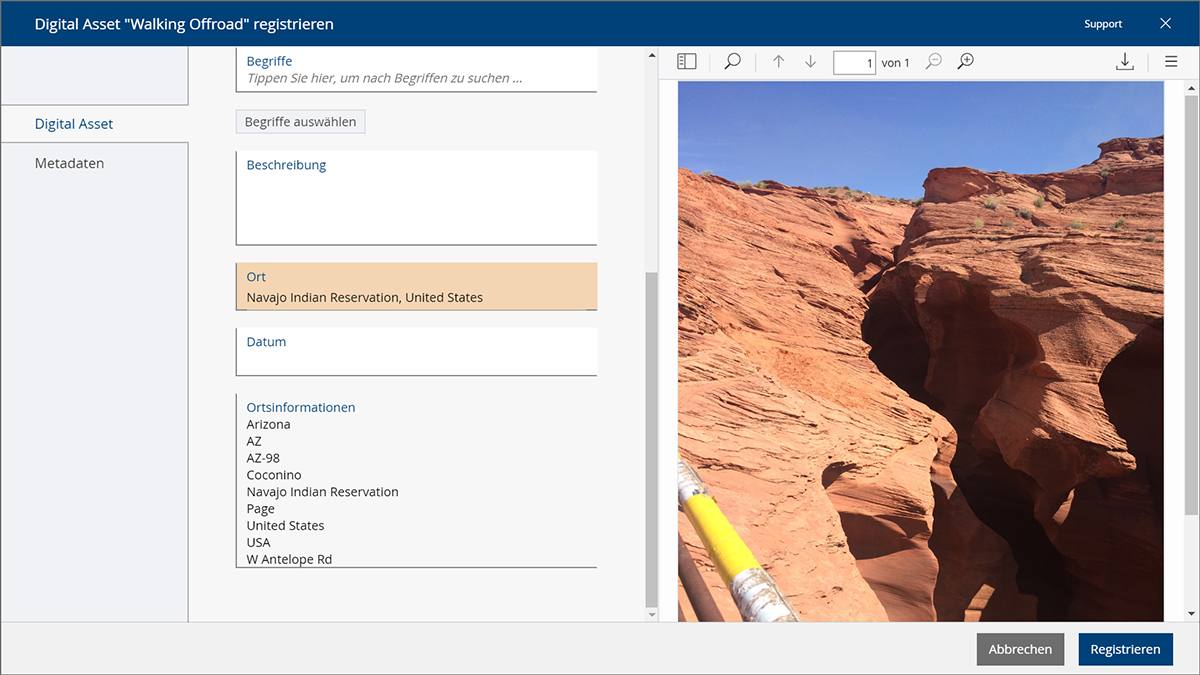Focus the Begriffe search field
Image resolution: width=1200 pixels, height=675 pixels.
click(416, 70)
